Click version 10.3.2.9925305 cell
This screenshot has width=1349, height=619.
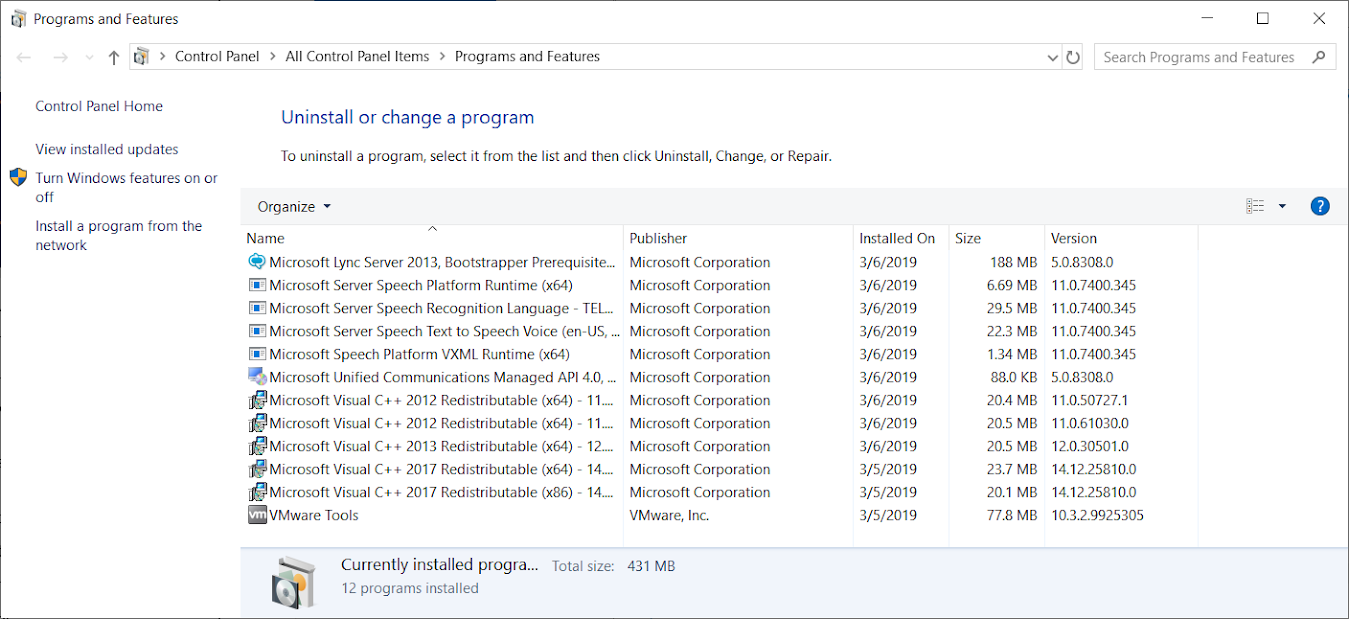pyautogui.click(x=1097, y=515)
